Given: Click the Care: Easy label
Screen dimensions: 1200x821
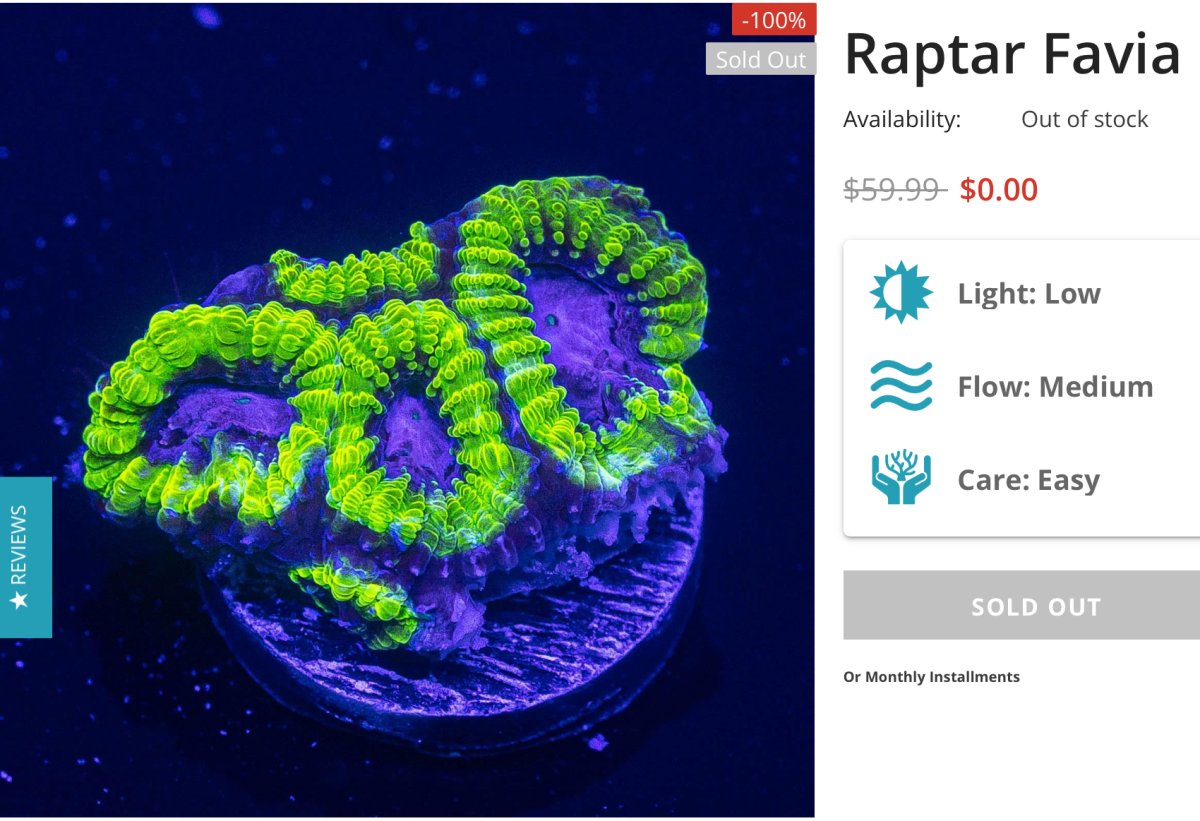Looking at the screenshot, I should 1028,480.
